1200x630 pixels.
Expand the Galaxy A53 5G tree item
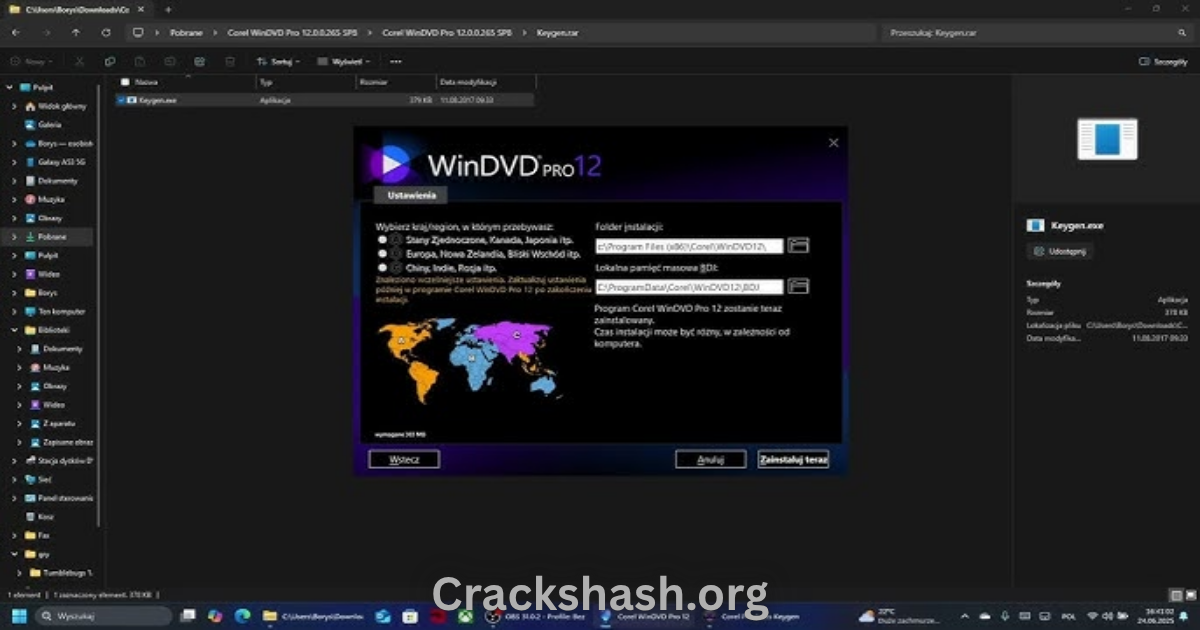14,162
